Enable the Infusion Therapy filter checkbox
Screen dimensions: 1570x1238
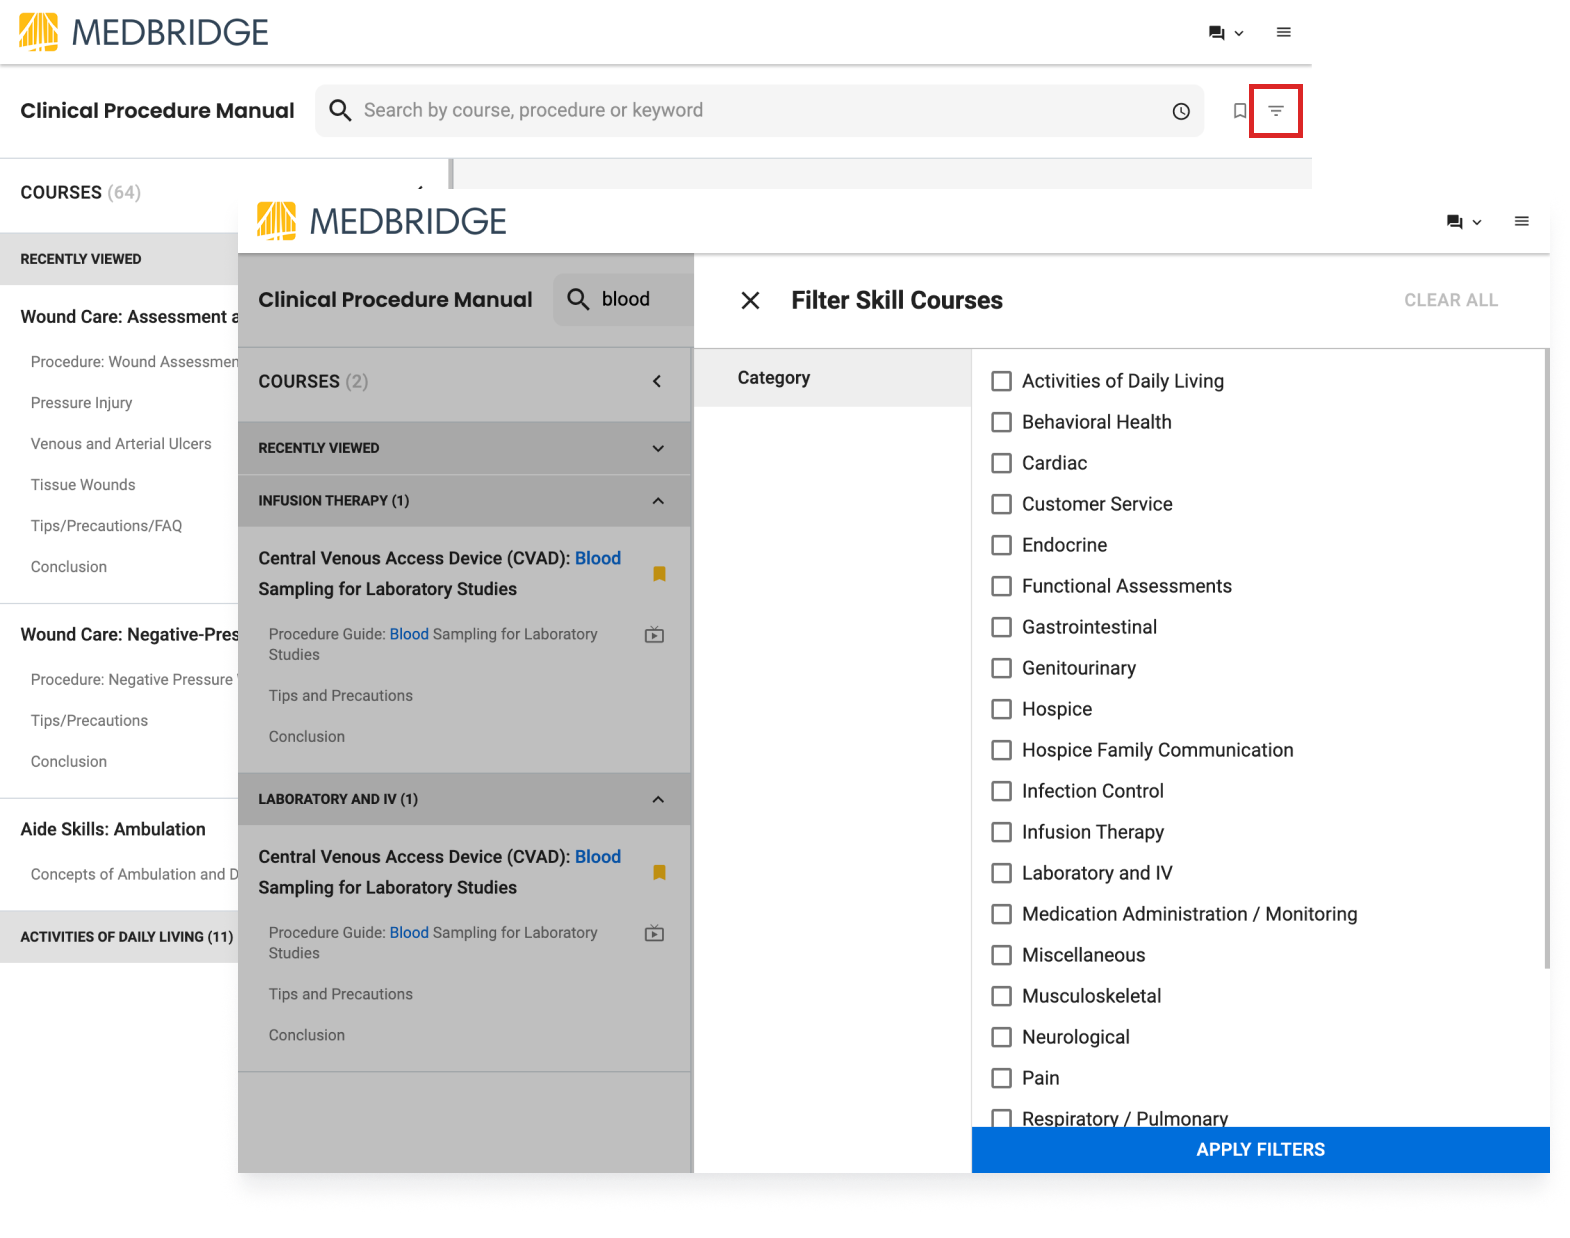[x=1001, y=832]
